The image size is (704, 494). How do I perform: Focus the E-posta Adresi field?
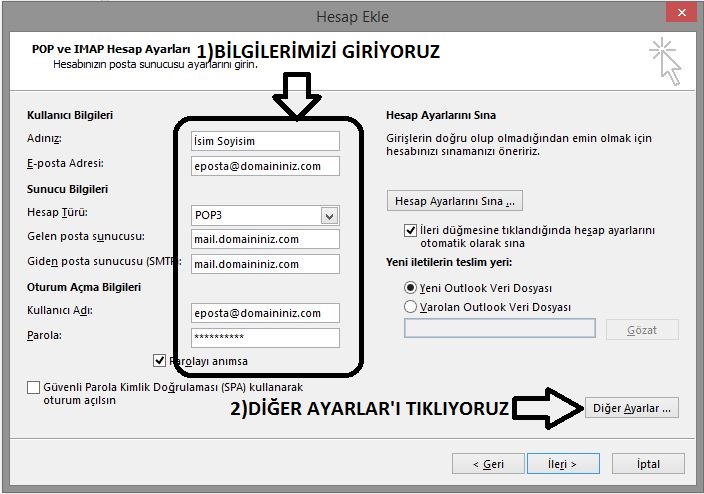[x=265, y=166]
